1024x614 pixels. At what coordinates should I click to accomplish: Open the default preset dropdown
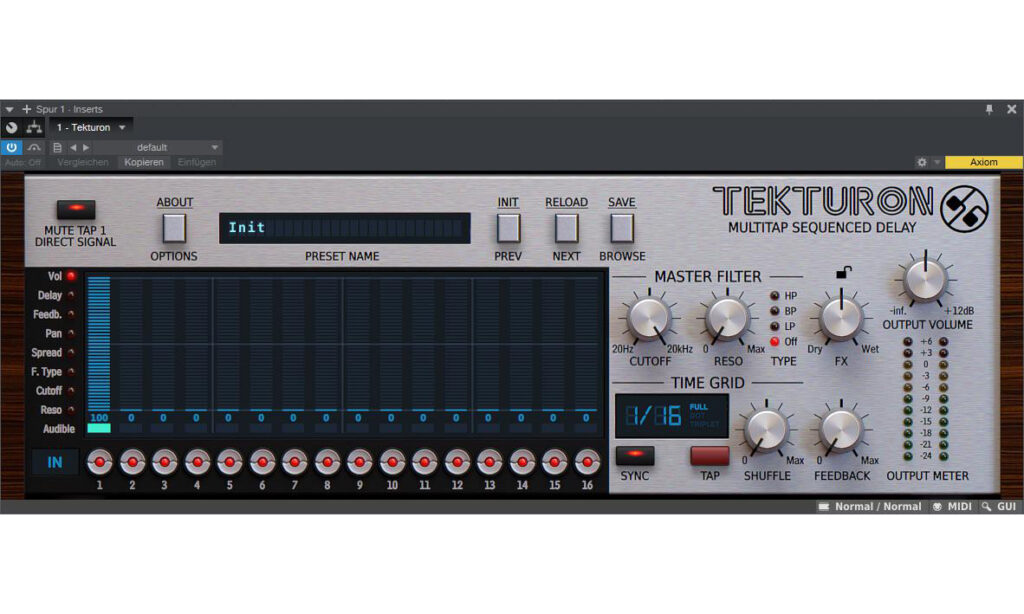point(157,148)
